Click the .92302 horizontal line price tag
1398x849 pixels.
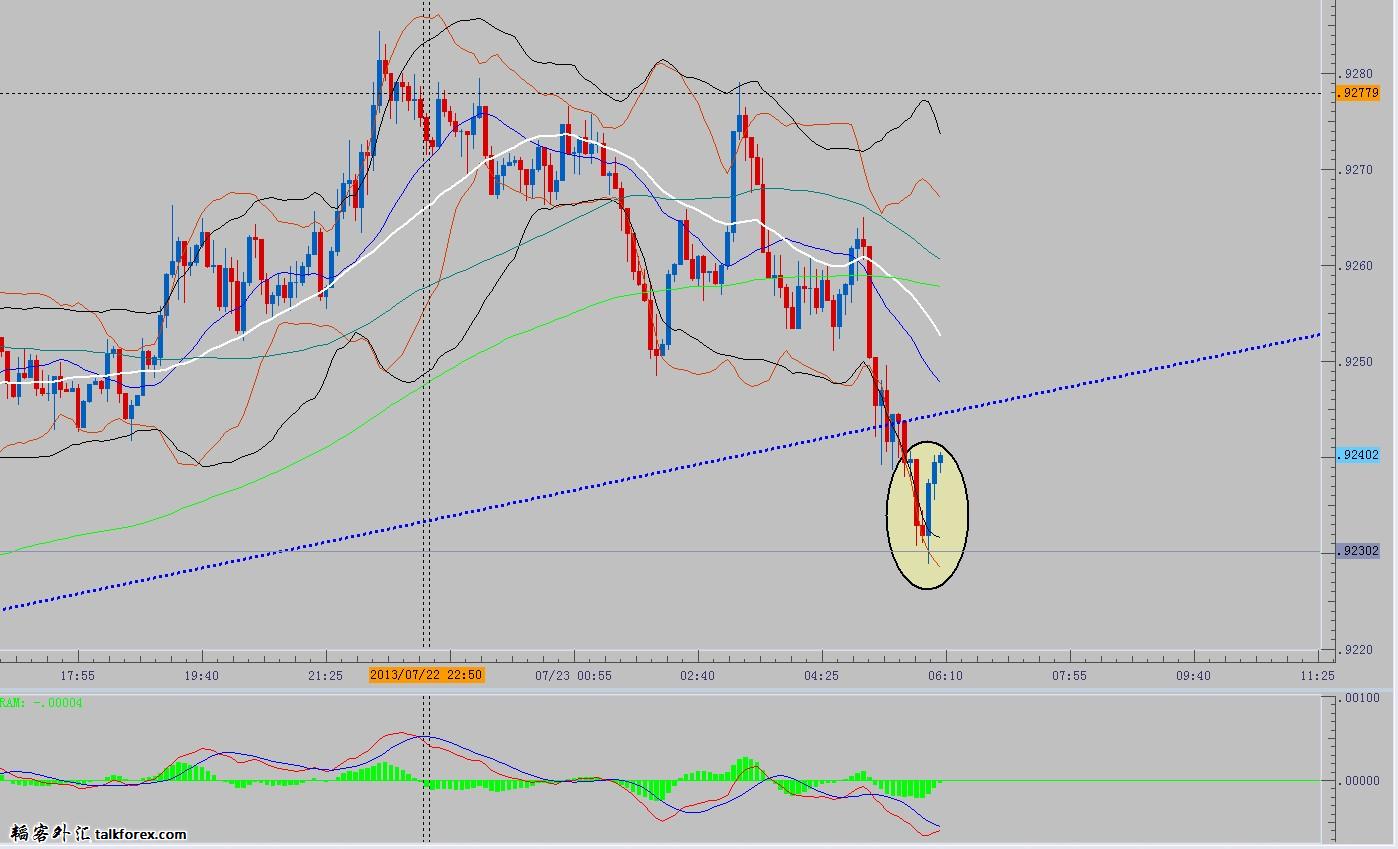1358,551
